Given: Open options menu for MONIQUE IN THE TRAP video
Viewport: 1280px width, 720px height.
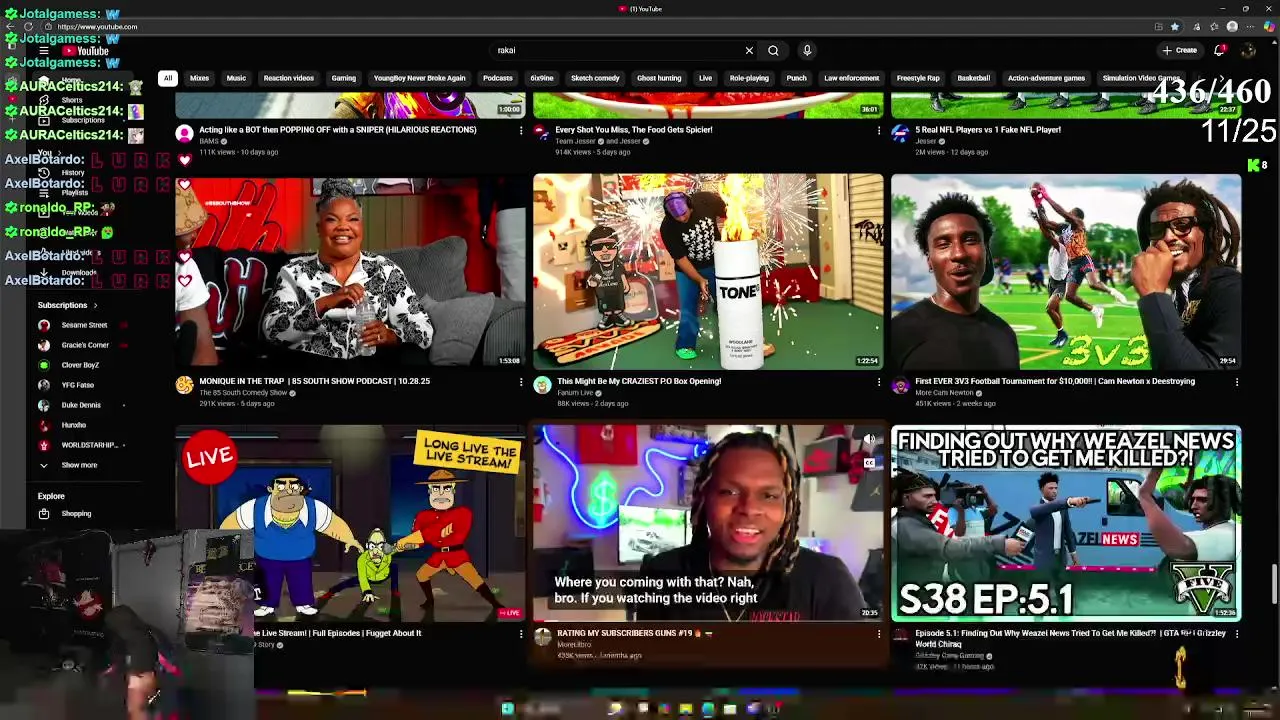Looking at the screenshot, I should point(520,382).
